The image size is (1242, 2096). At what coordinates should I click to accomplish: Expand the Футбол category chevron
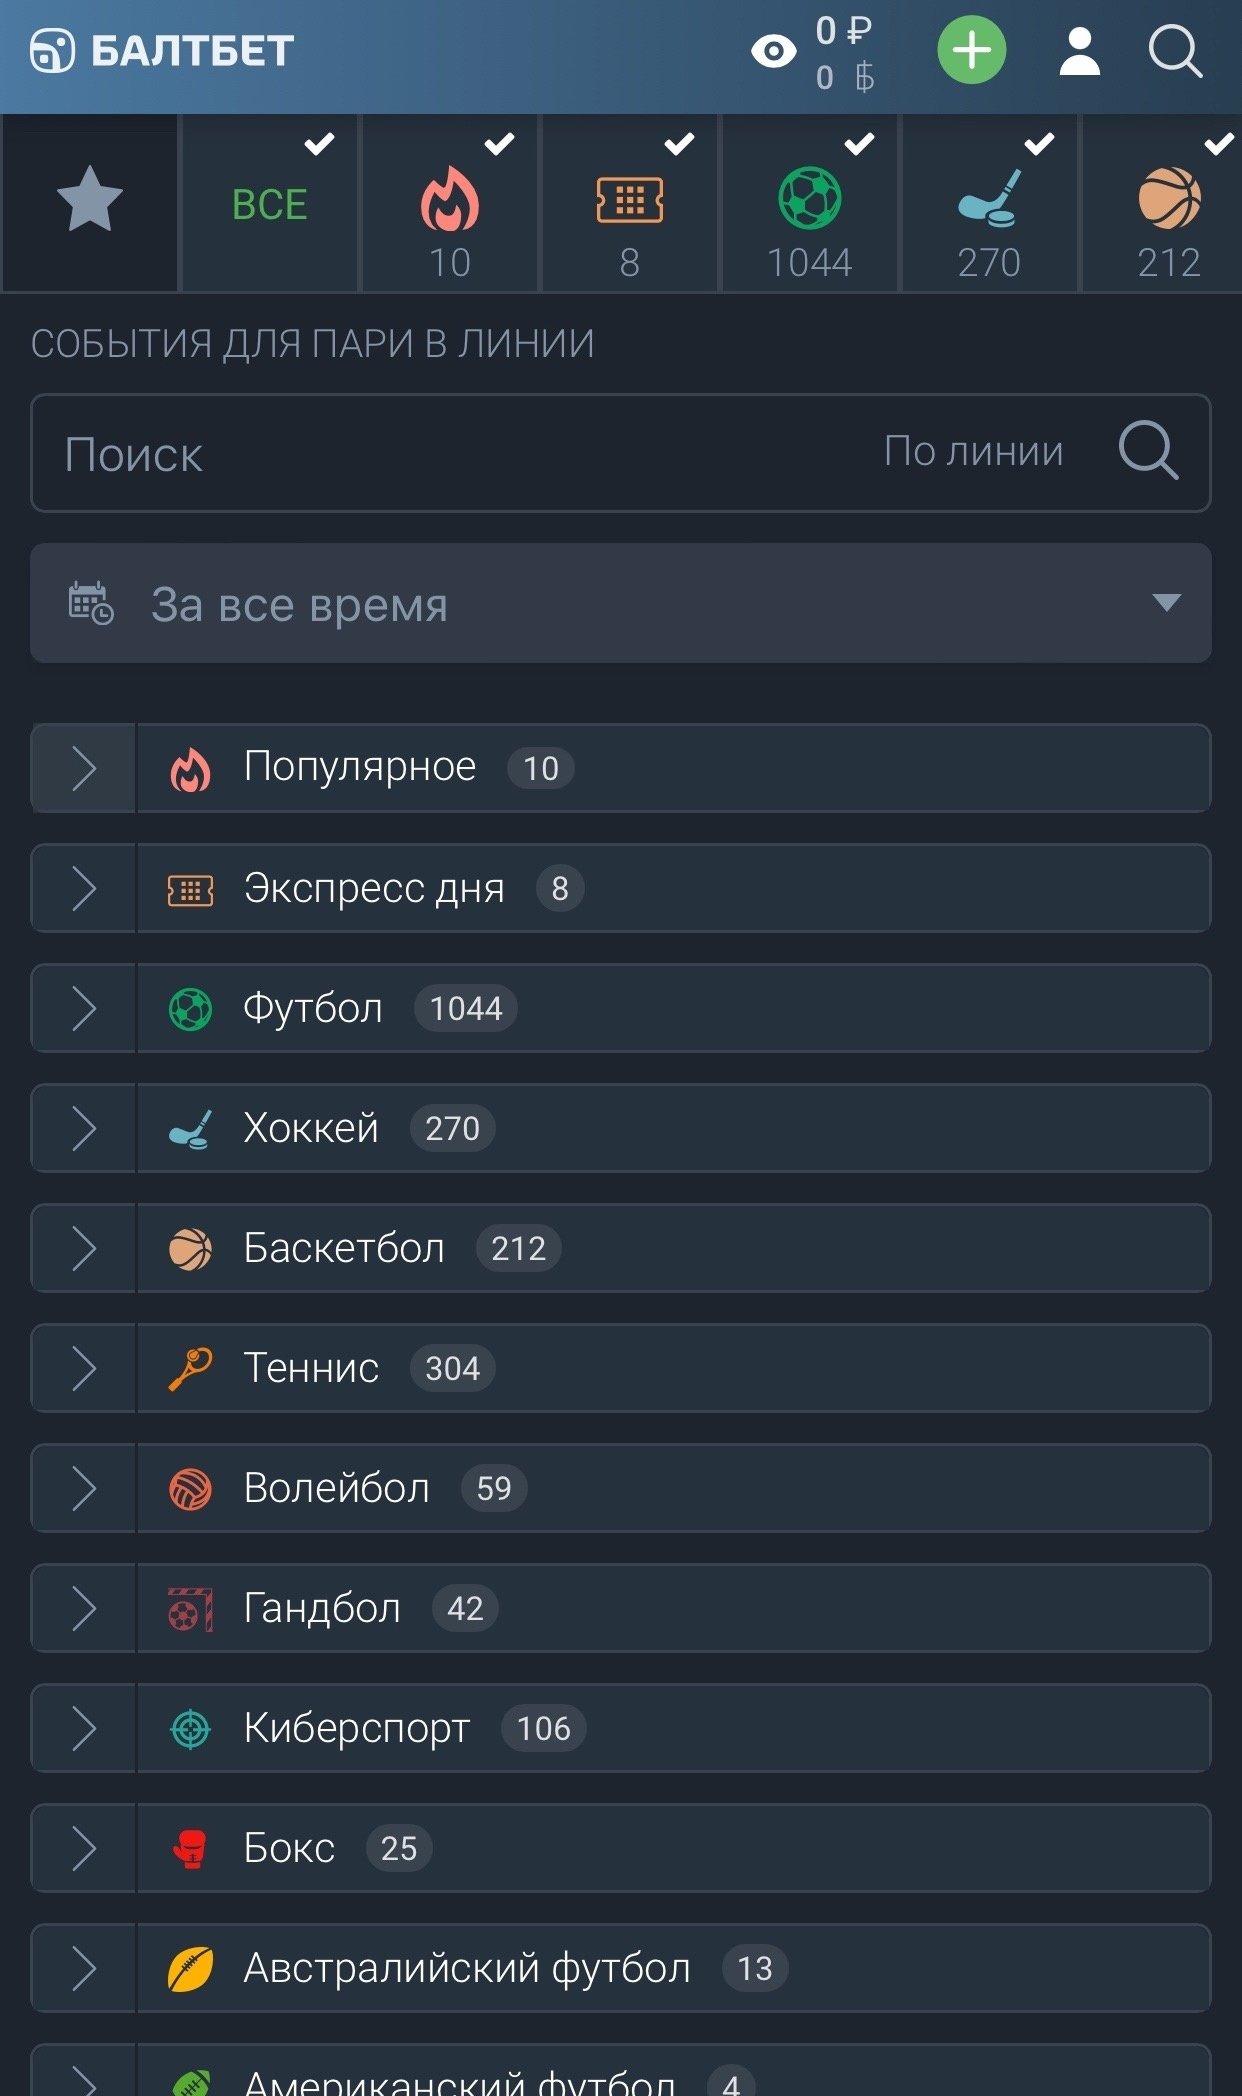pos(84,1008)
